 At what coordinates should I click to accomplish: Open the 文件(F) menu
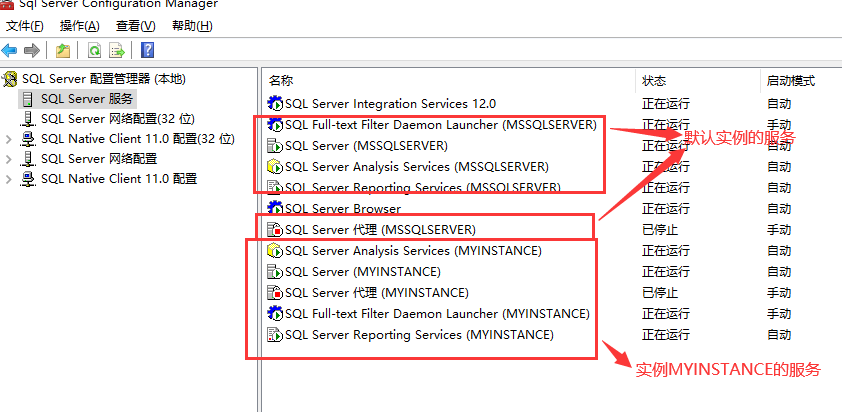click(25, 26)
